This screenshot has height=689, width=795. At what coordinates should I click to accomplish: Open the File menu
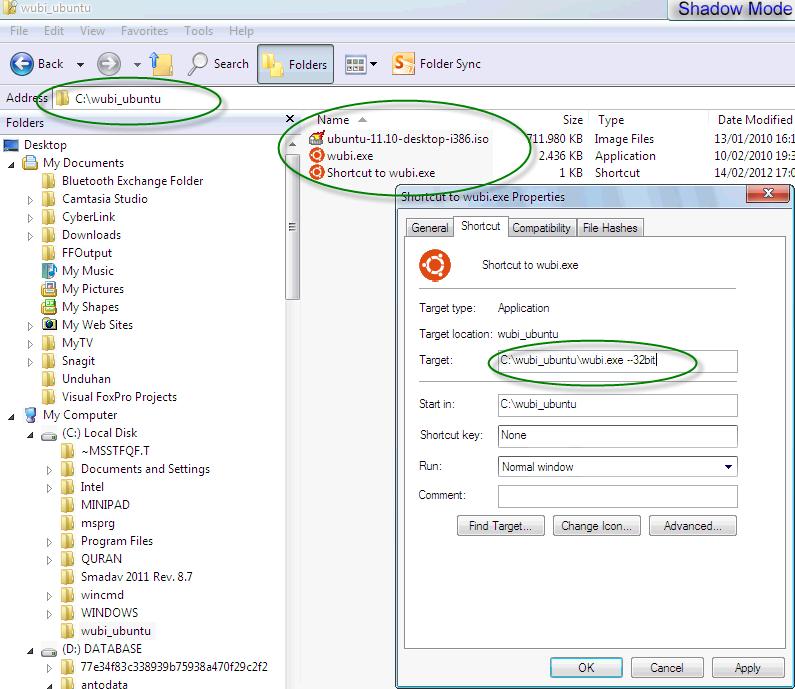pos(19,31)
